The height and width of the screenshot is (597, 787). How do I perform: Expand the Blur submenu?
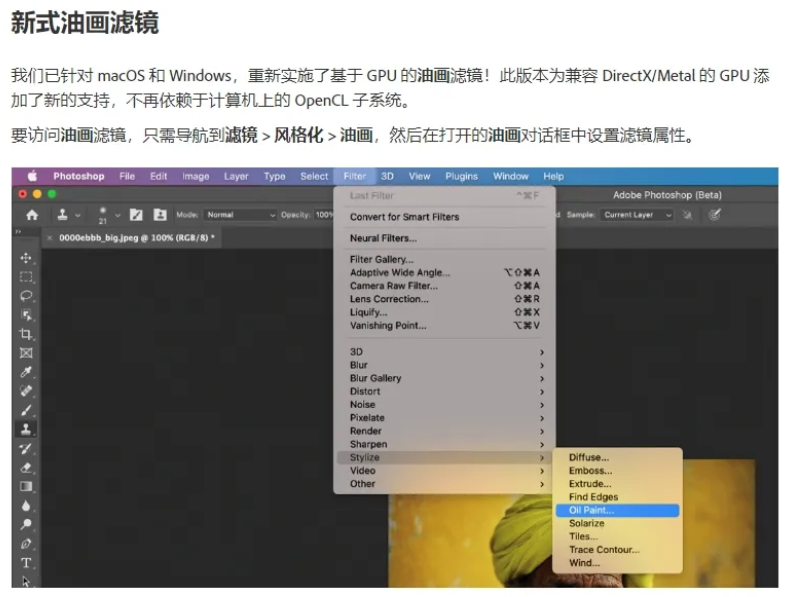click(447, 365)
